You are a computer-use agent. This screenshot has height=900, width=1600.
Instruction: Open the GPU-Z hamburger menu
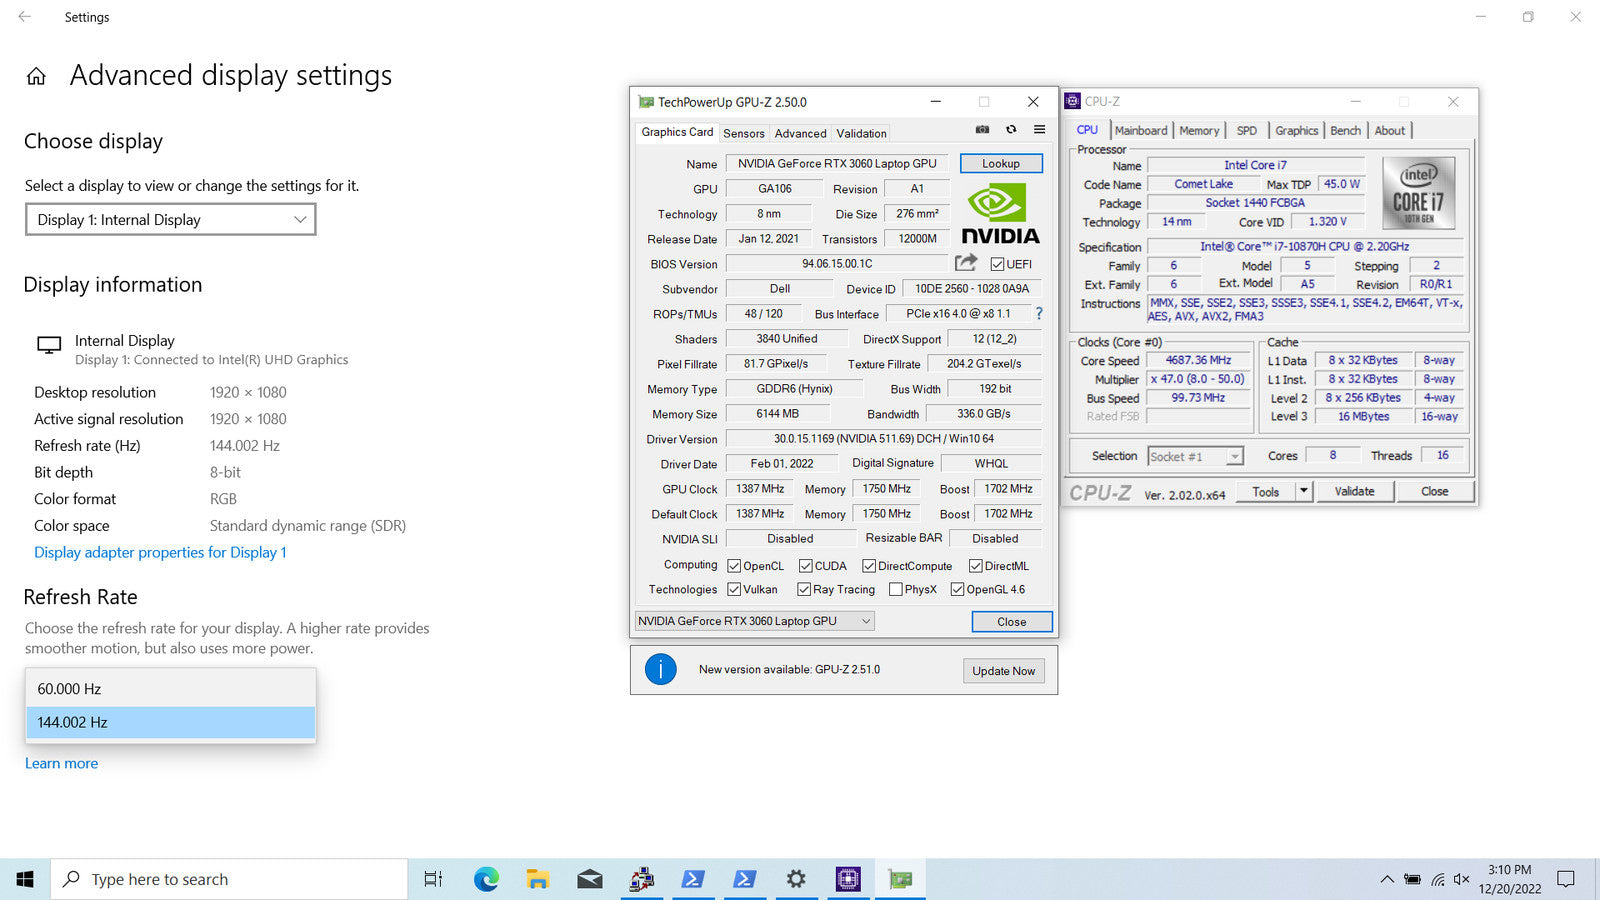[1039, 130]
